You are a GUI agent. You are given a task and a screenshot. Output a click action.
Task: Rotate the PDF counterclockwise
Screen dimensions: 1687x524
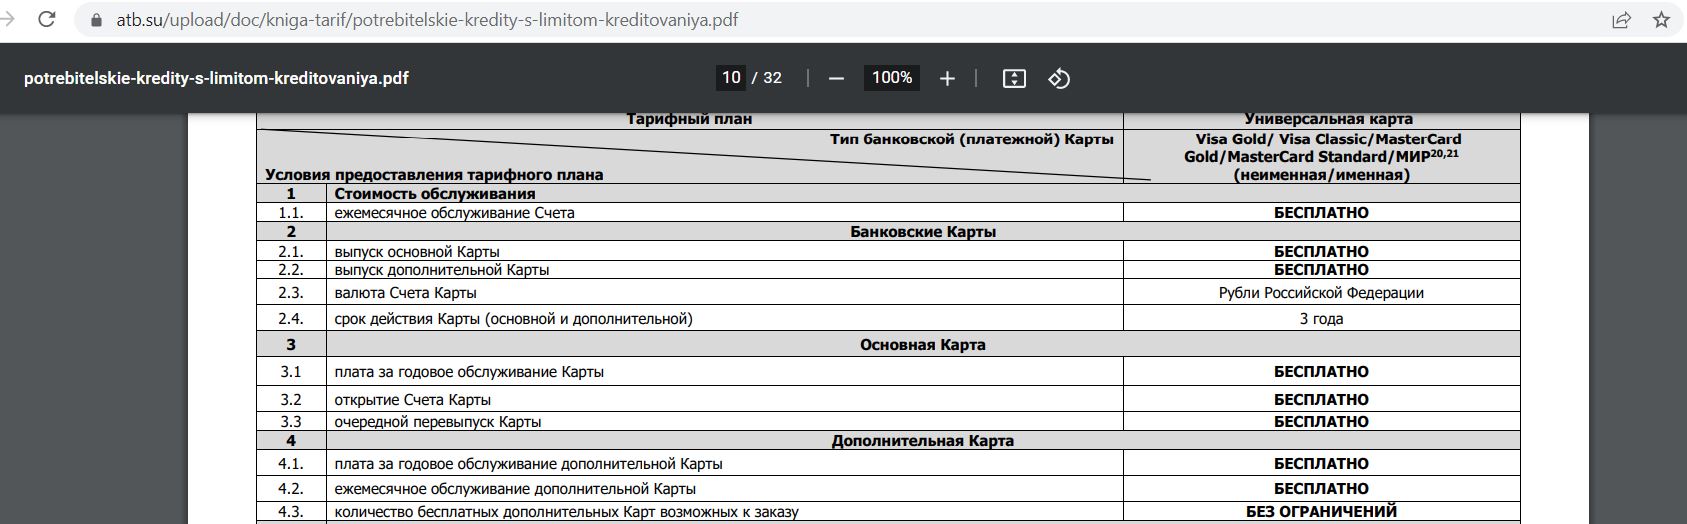tap(1059, 78)
